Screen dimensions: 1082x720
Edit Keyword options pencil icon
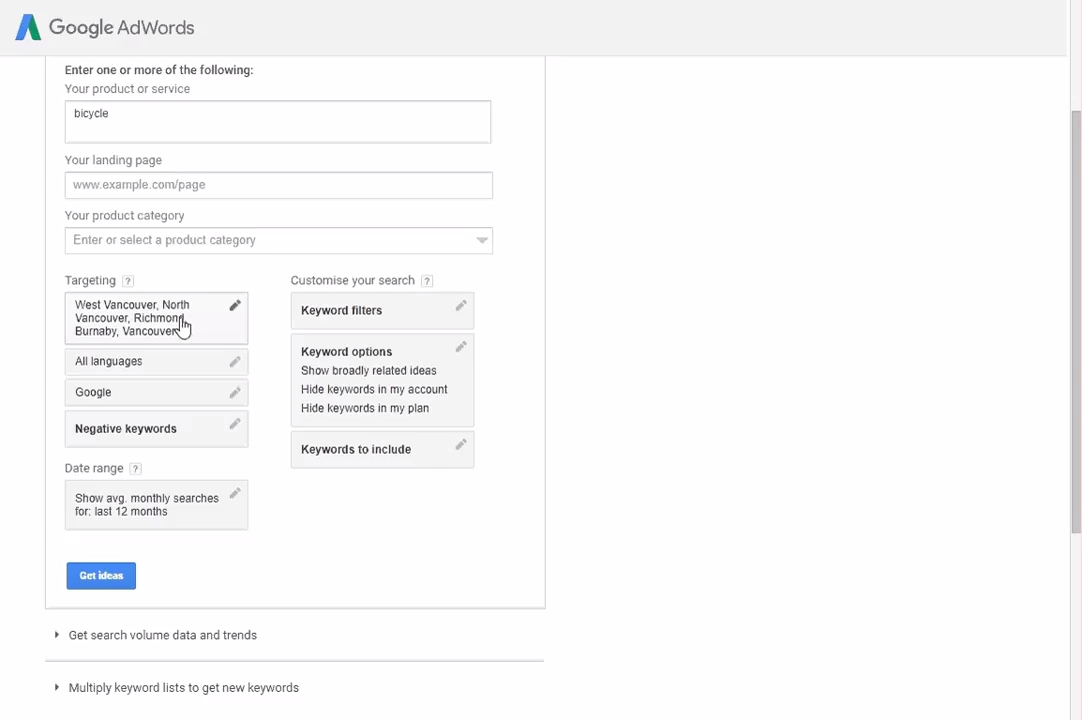461,347
